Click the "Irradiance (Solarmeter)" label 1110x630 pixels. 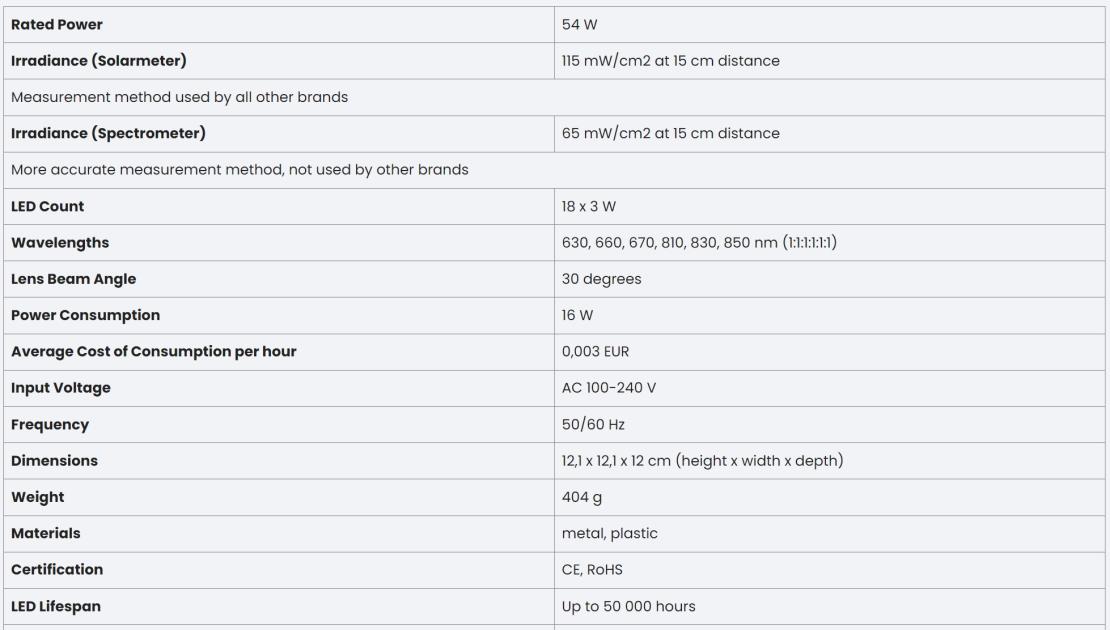coord(99,61)
